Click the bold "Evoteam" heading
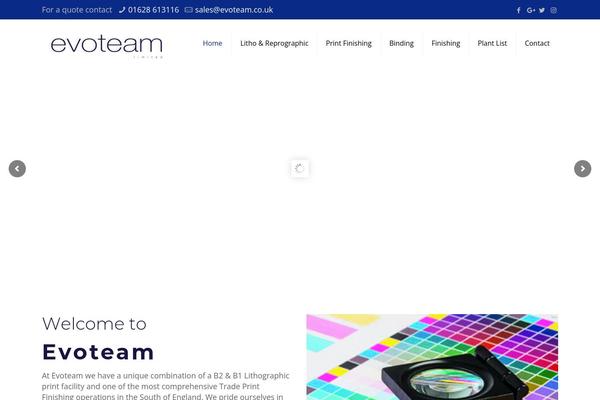Image resolution: width=600 pixels, height=400 pixels. tap(98, 352)
